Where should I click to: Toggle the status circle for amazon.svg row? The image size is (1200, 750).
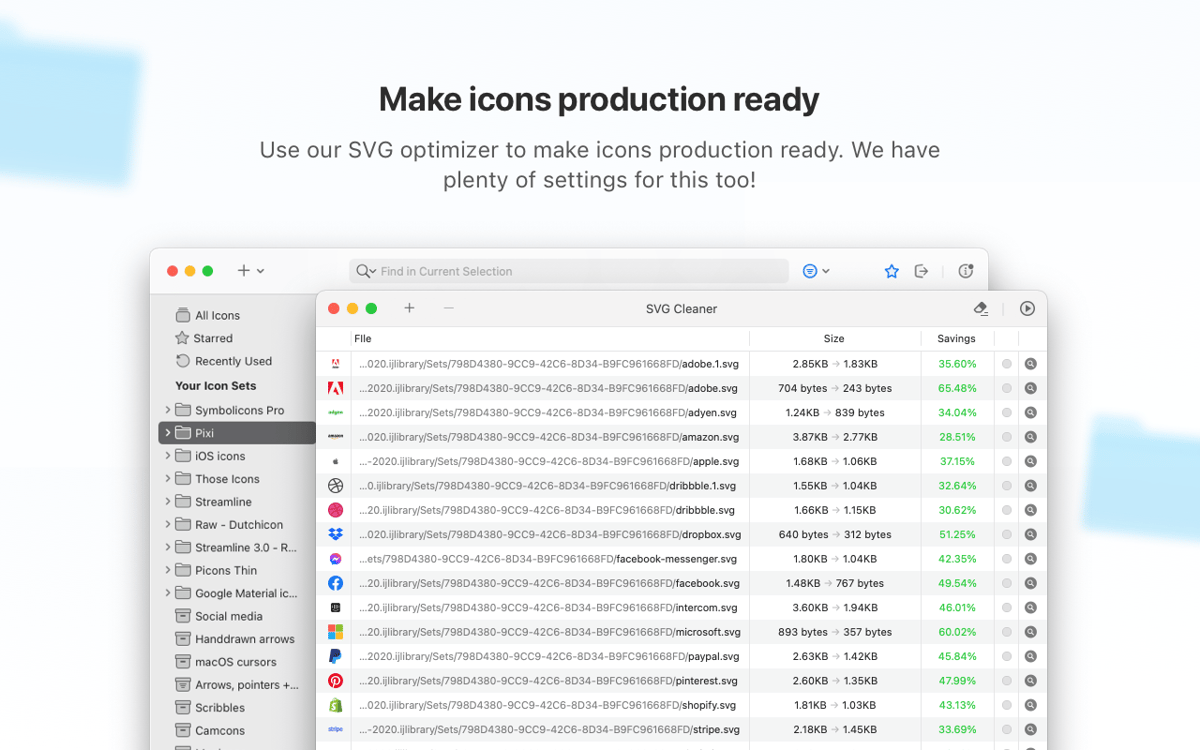pyautogui.click(x=1007, y=437)
